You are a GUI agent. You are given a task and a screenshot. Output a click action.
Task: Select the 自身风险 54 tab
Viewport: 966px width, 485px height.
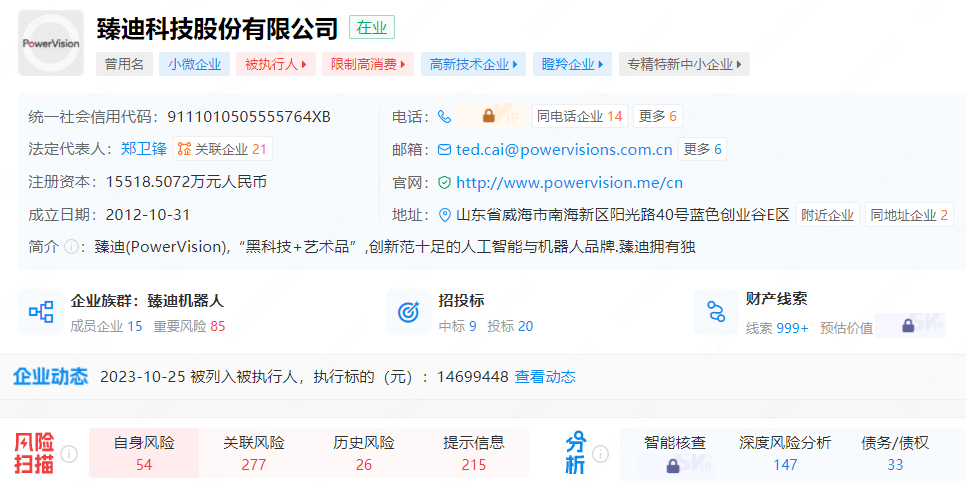point(144,453)
